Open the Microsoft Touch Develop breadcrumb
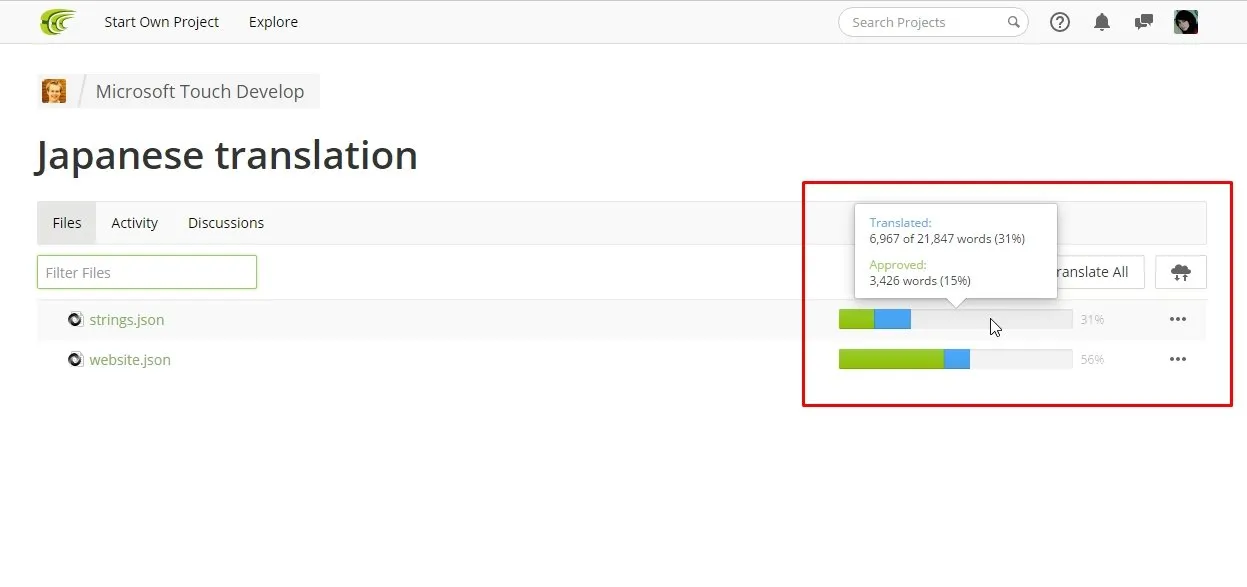Screen dimensions: 1247x587 pos(200,91)
